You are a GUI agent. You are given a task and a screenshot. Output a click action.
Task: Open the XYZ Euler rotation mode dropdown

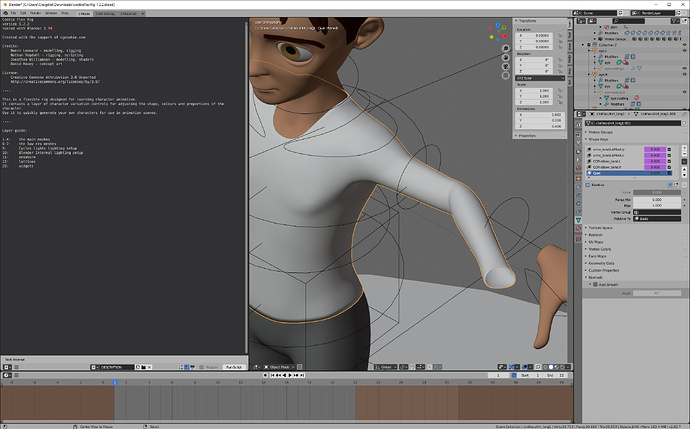pos(540,78)
